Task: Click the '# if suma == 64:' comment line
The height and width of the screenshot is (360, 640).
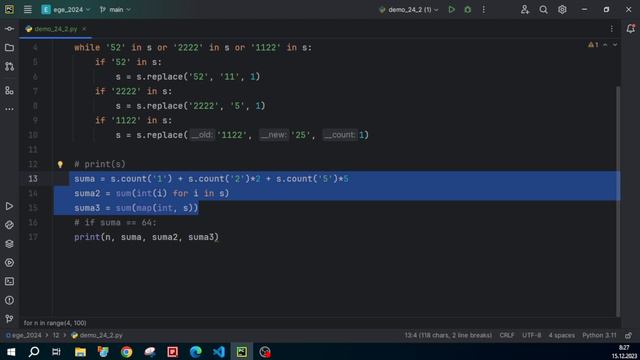Action: (115, 222)
